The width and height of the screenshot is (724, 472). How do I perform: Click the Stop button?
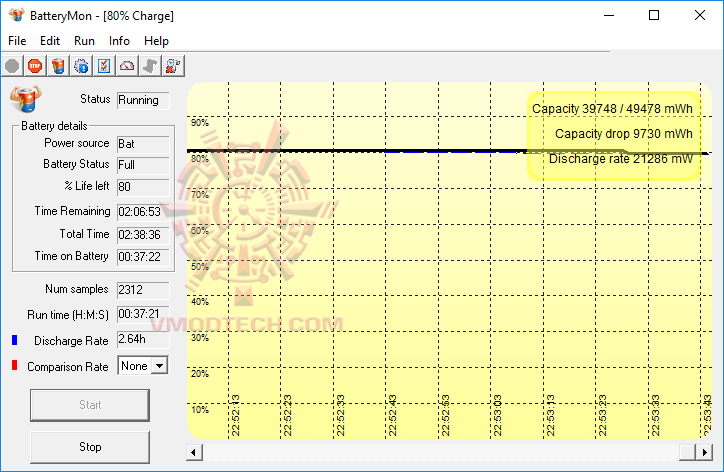coord(90,447)
